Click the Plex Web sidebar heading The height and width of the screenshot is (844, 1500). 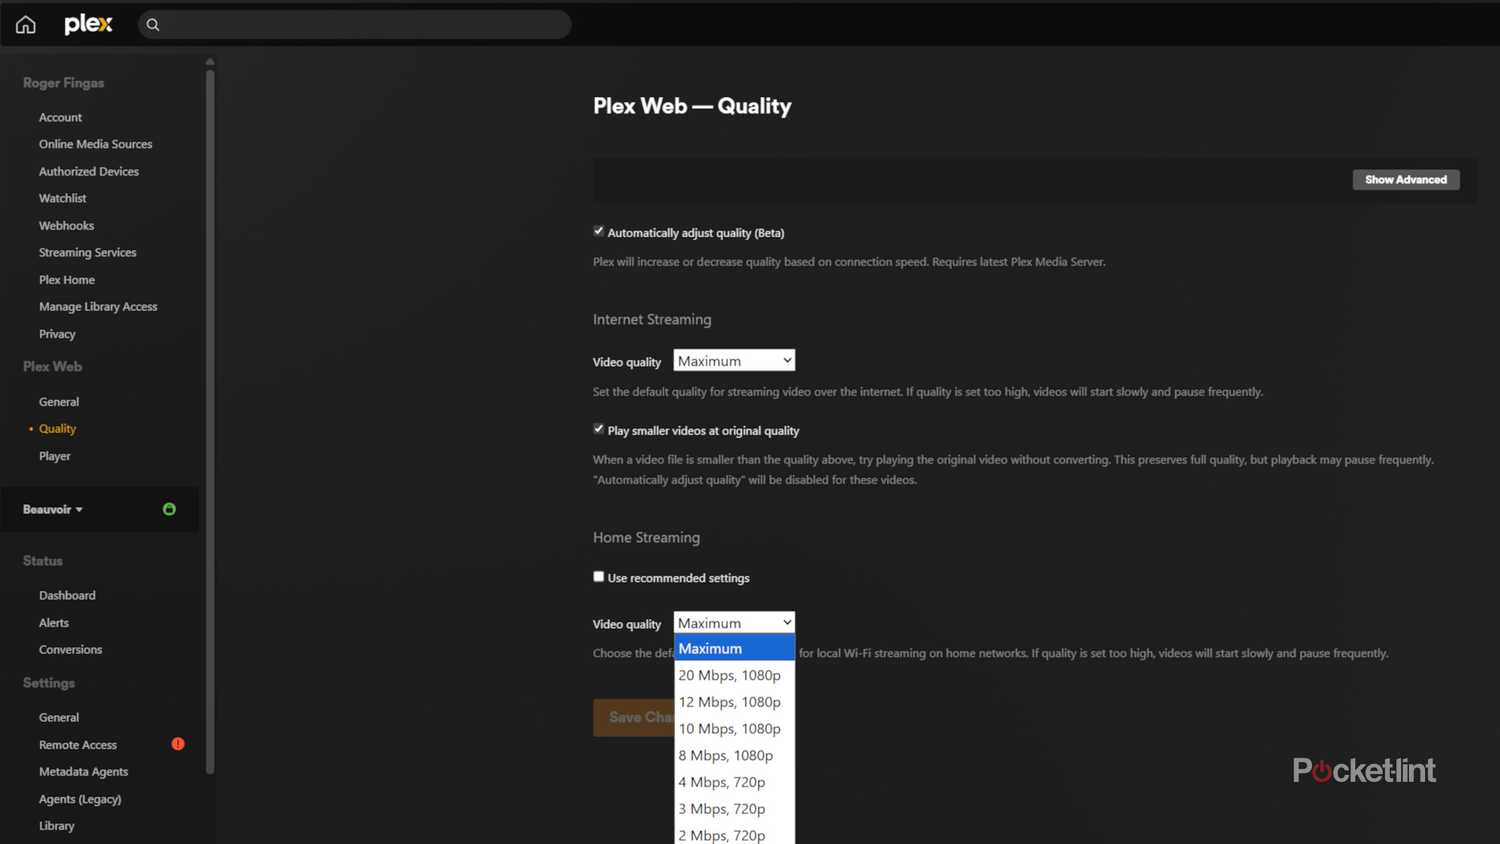(52, 367)
